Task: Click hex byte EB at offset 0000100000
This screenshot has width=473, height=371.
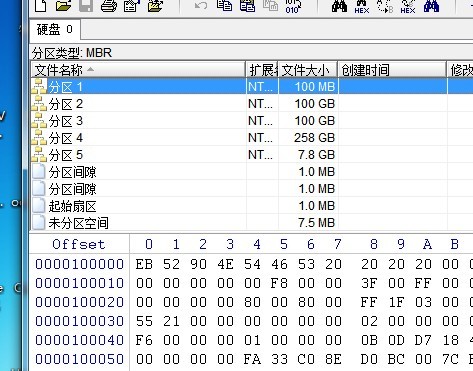Action: tap(144, 264)
